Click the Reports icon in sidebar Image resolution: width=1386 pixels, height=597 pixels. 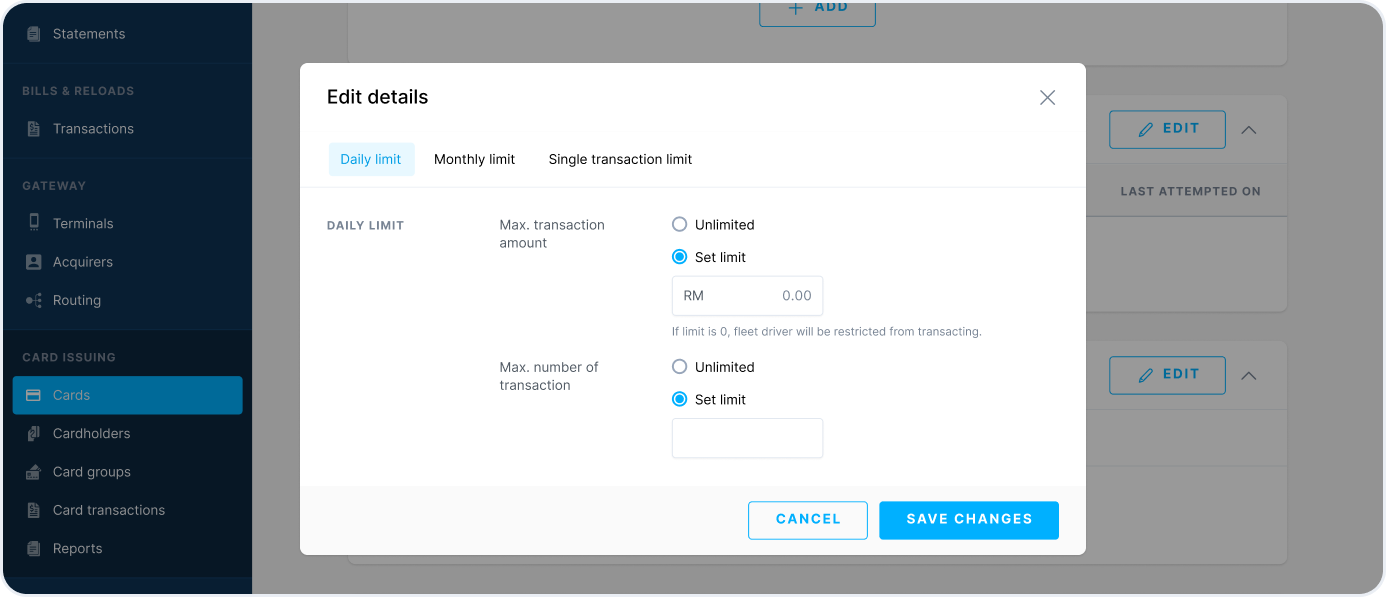click(x=34, y=549)
